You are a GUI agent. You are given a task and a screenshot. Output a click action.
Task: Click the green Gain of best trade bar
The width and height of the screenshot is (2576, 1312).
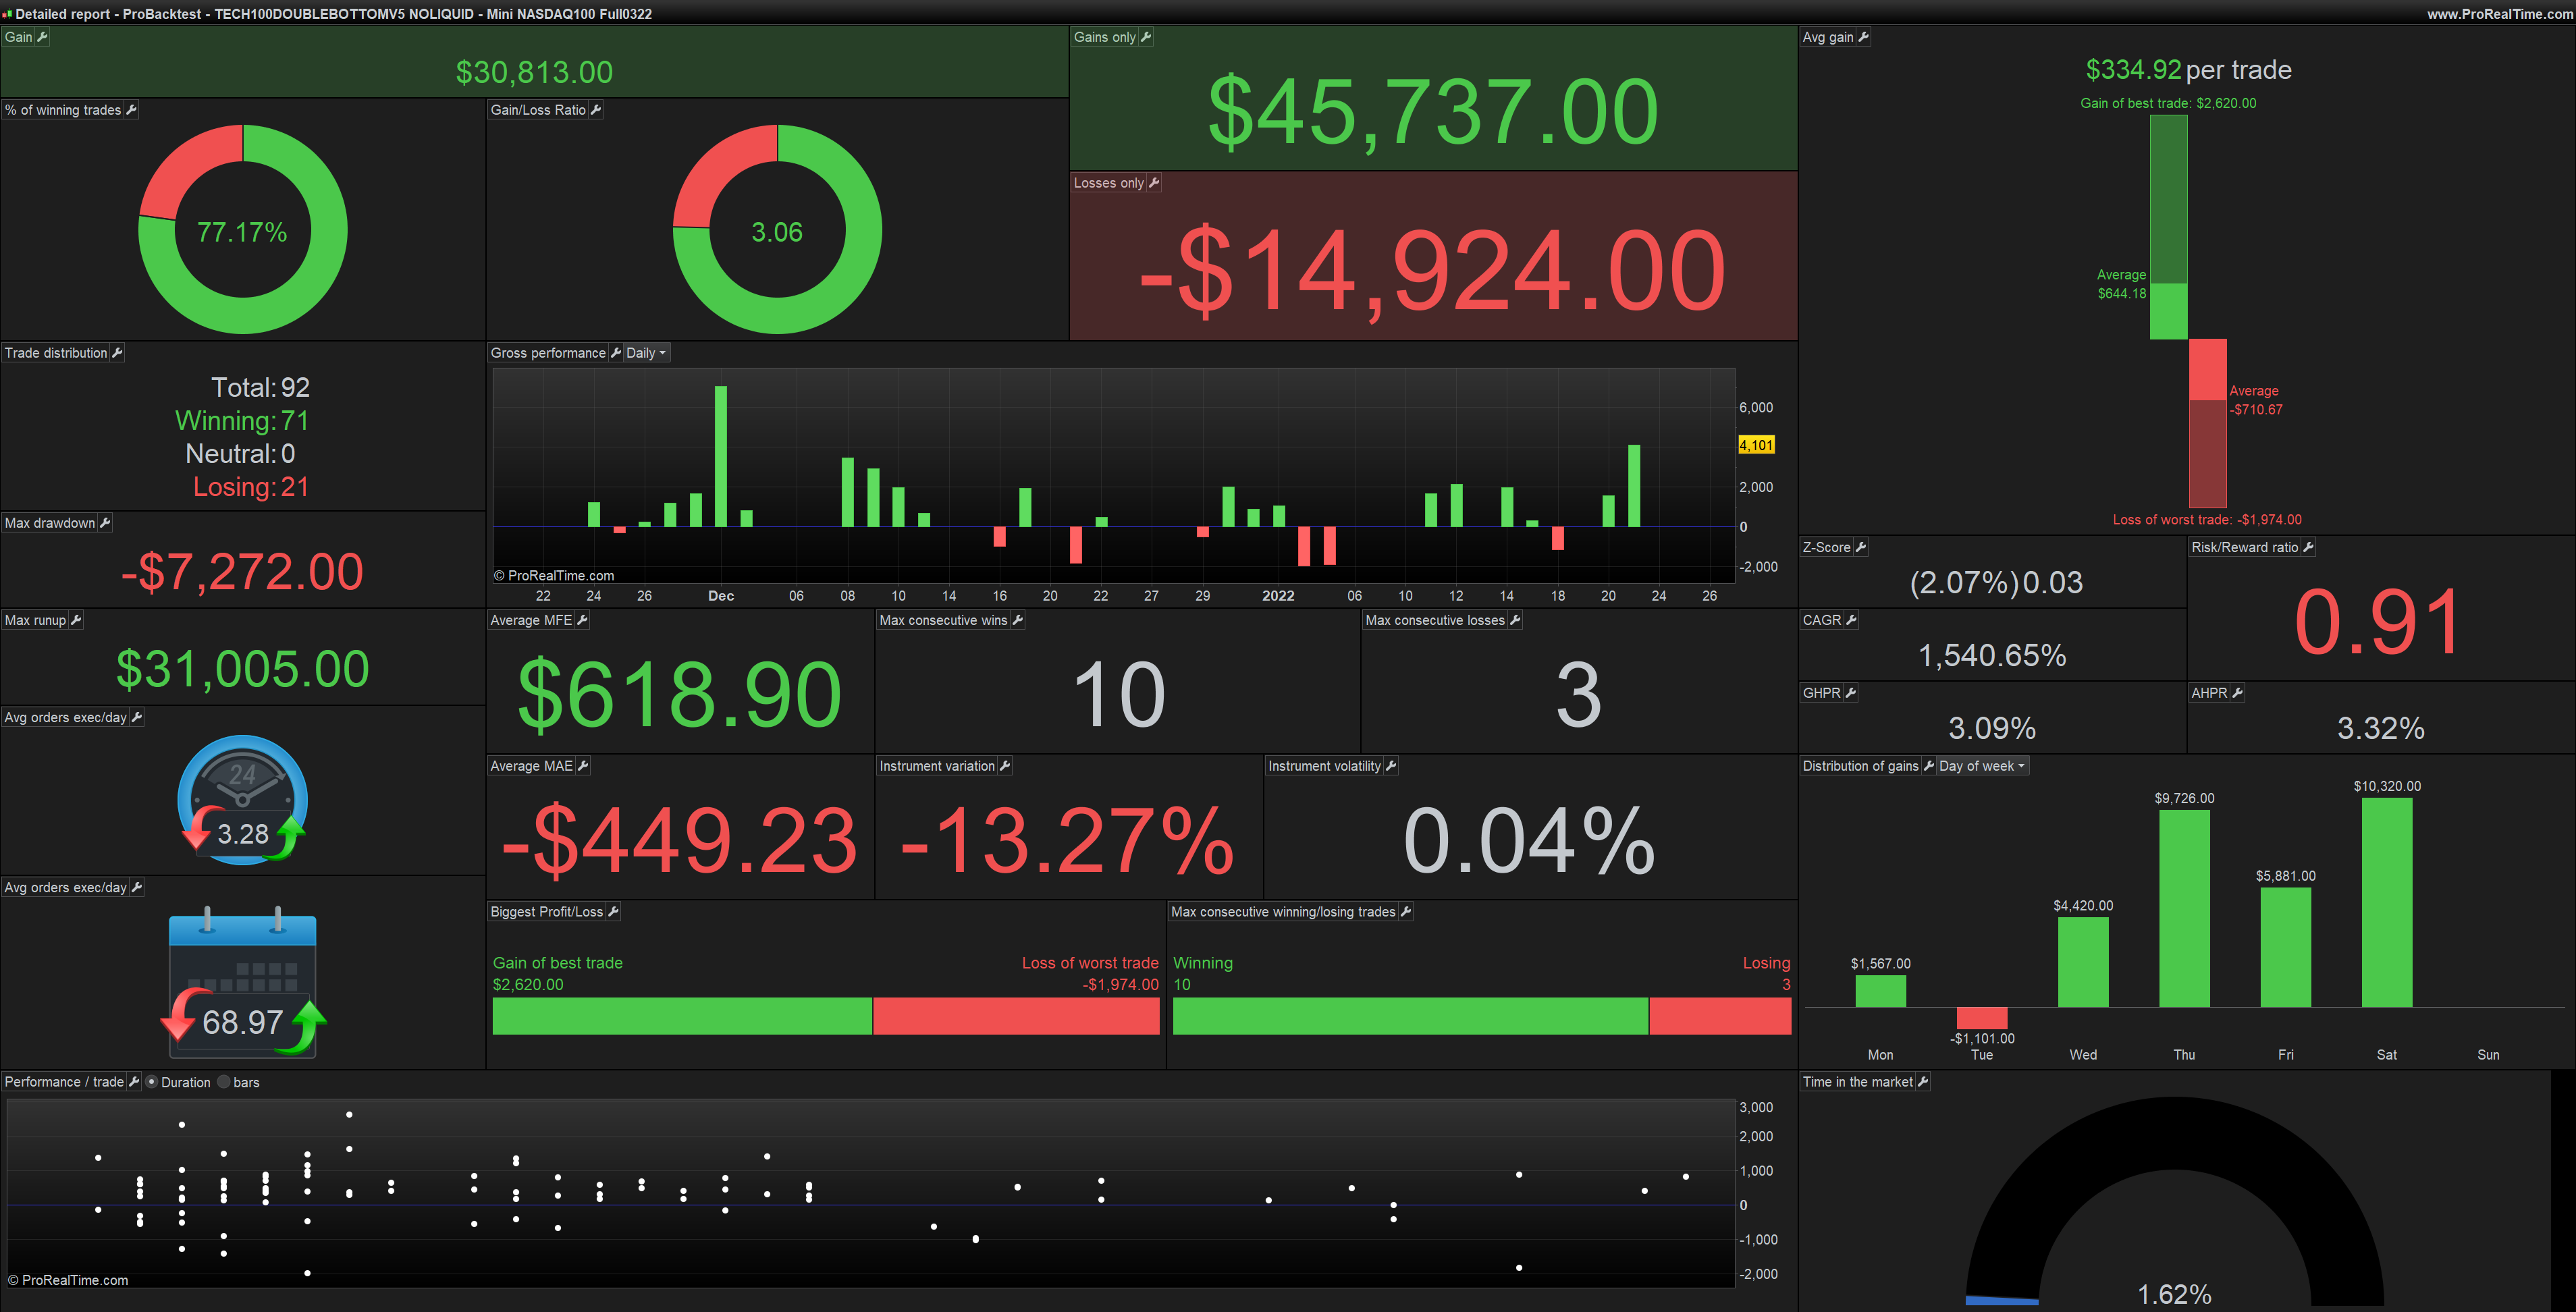tap(682, 1016)
